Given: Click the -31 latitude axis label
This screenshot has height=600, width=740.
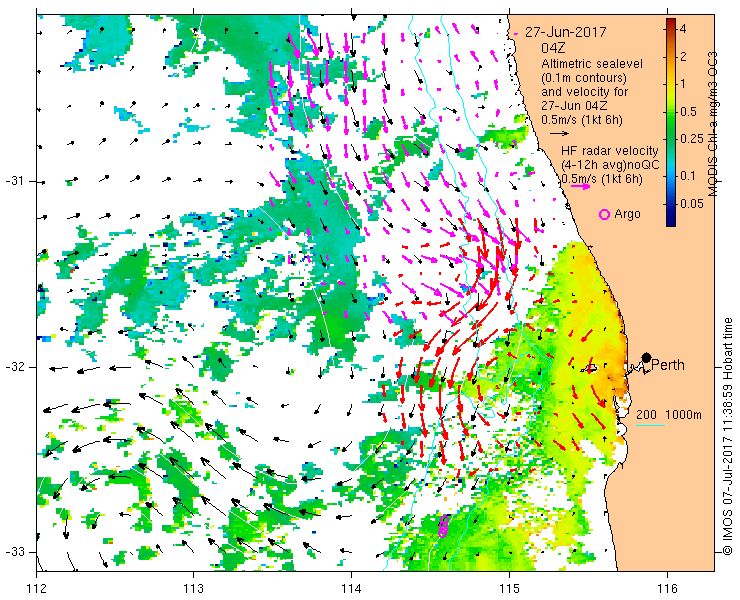Looking at the screenshot, I should tap(14, 181).
